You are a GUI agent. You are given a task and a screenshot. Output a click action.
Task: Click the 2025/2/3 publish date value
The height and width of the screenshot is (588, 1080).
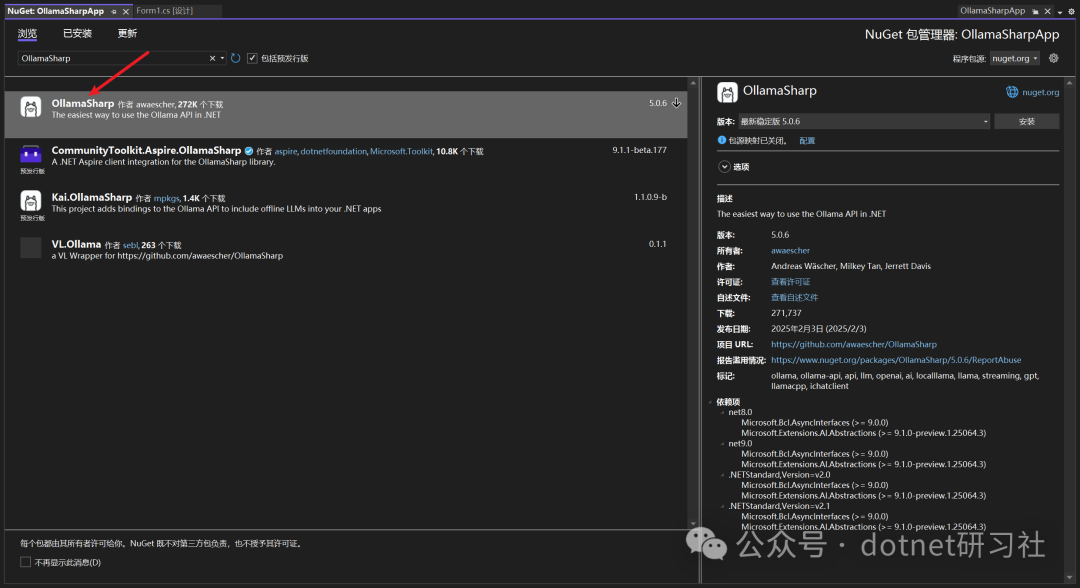[818, 329]
